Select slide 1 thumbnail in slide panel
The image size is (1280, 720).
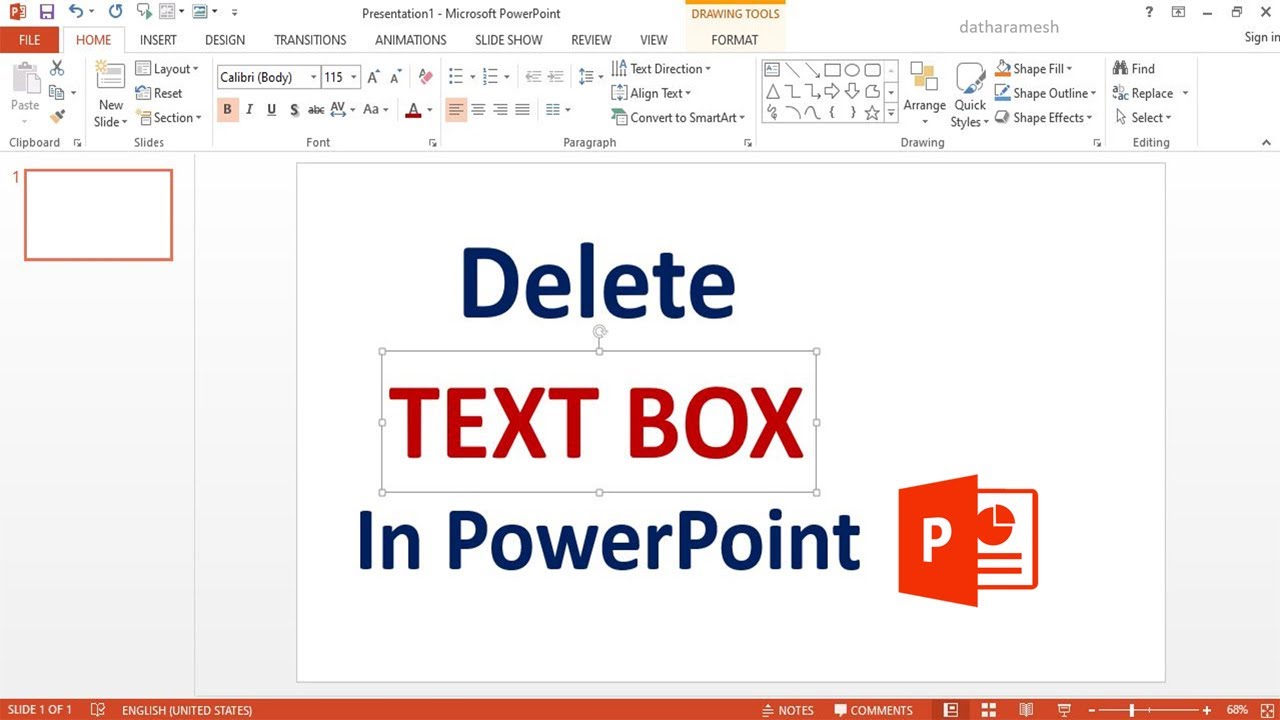pos(98,214)
